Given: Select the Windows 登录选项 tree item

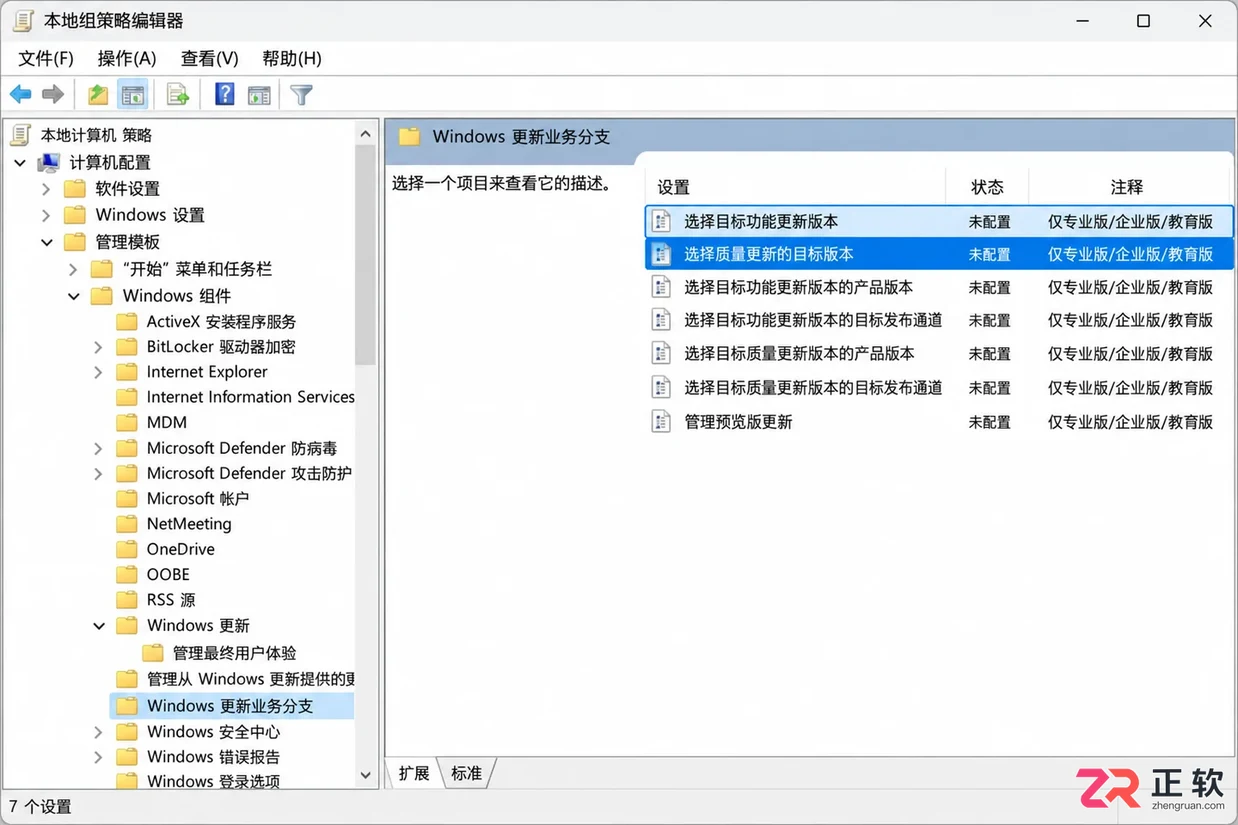Looking at the screenshot, I should click(213, 781).
